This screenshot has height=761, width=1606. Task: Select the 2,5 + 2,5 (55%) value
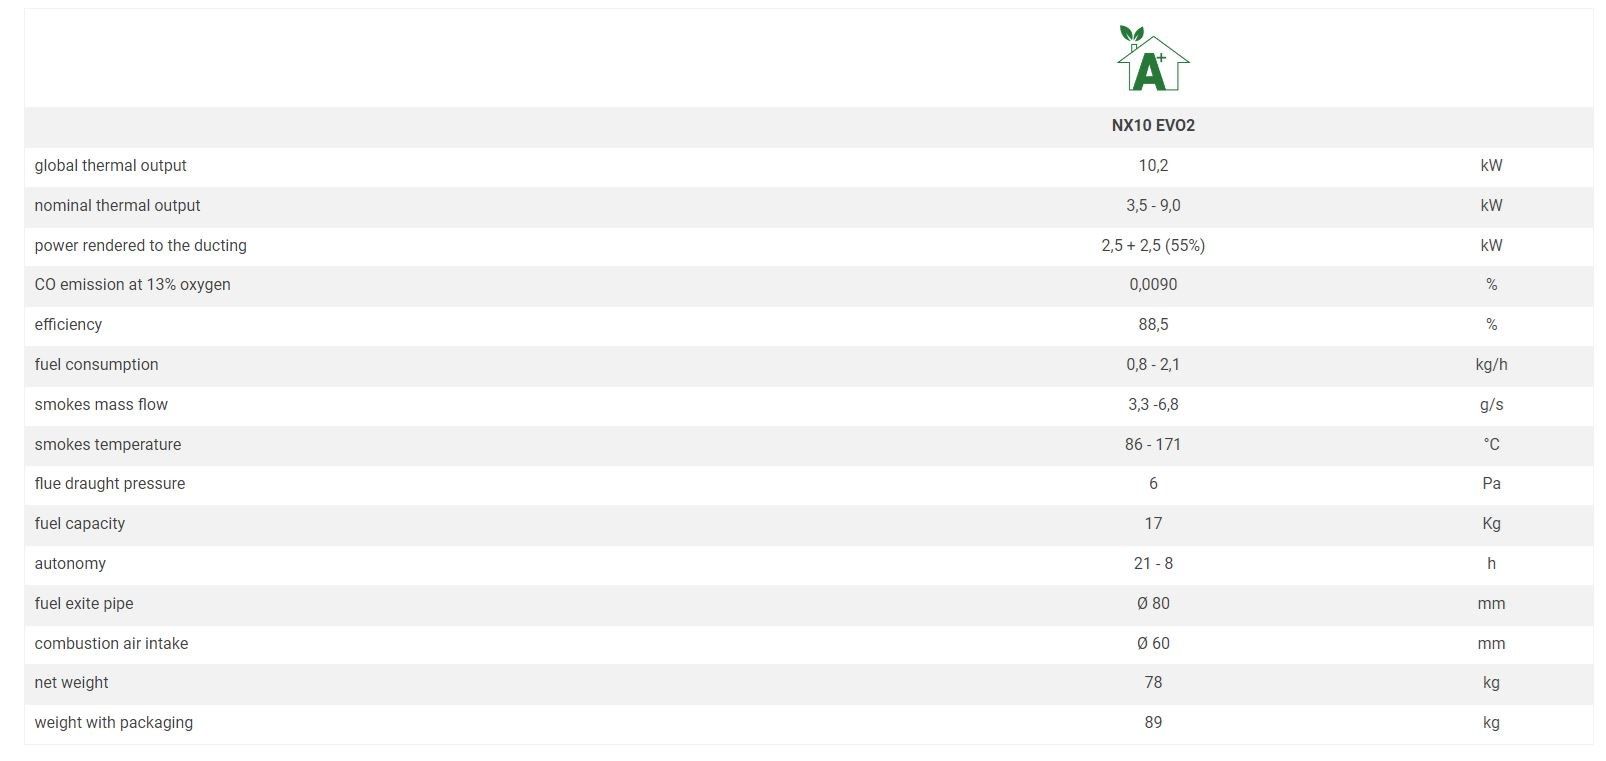coord(1153,245)
